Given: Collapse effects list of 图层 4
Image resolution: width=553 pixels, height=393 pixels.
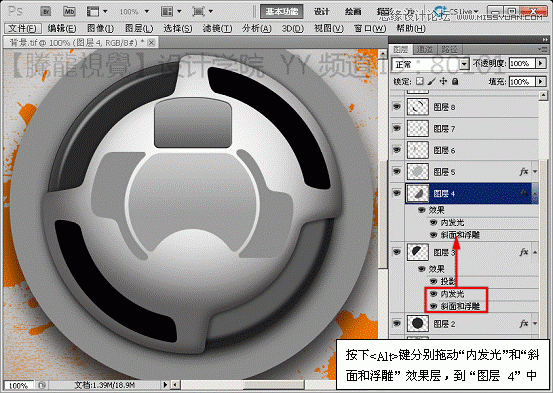Looking at the screenshot, I should pyautogui.click(x=535, y=193).
